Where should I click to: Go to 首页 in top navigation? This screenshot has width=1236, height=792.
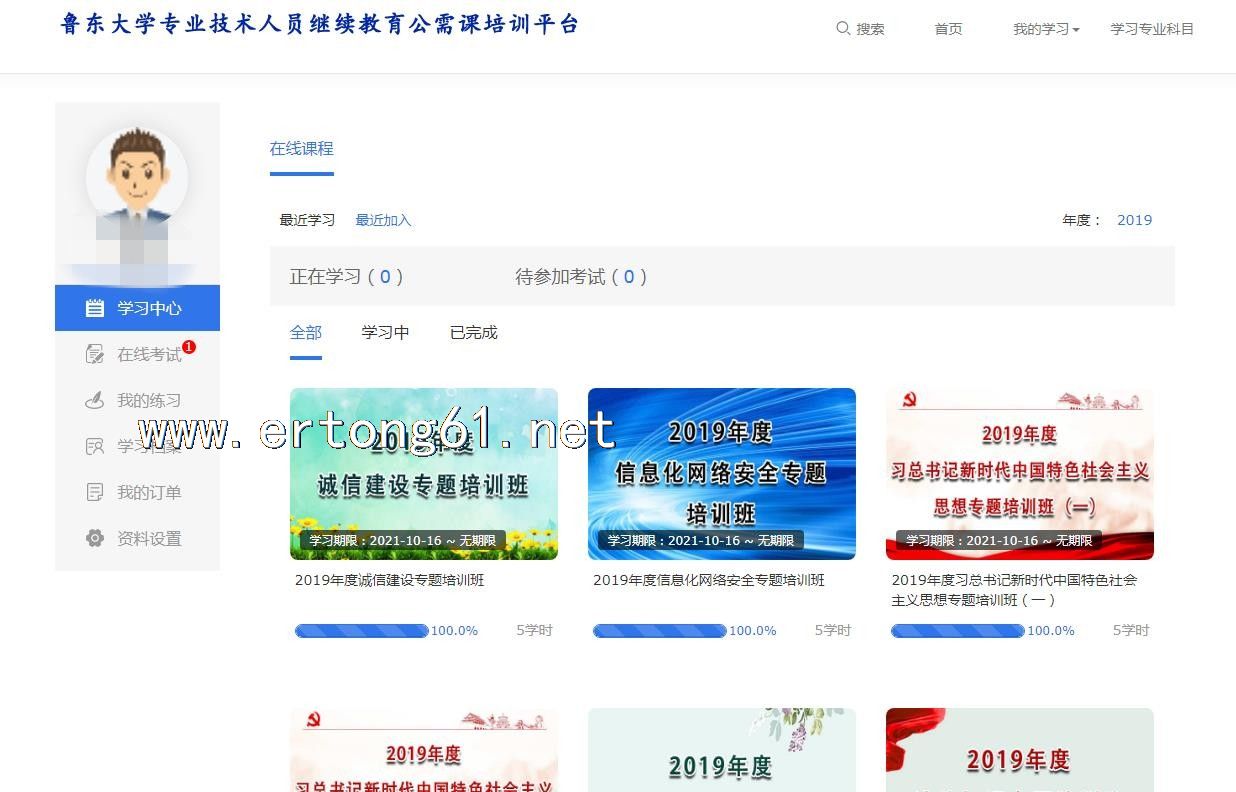[948, 29]
